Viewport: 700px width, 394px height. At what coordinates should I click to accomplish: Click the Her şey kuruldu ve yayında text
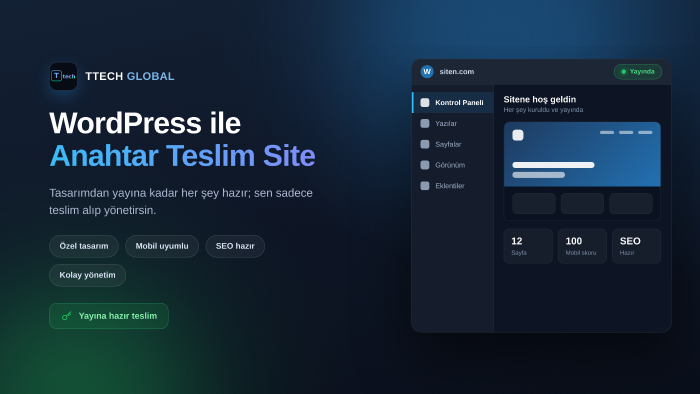point(543,110)
